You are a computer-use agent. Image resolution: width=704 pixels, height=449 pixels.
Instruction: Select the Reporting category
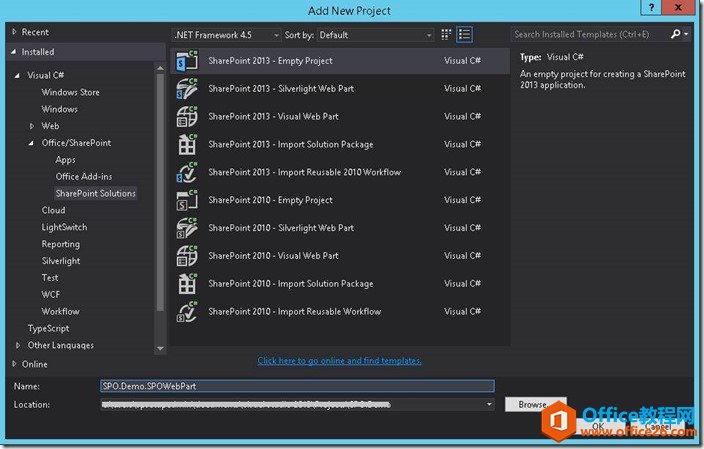click(x=61, y=244)
